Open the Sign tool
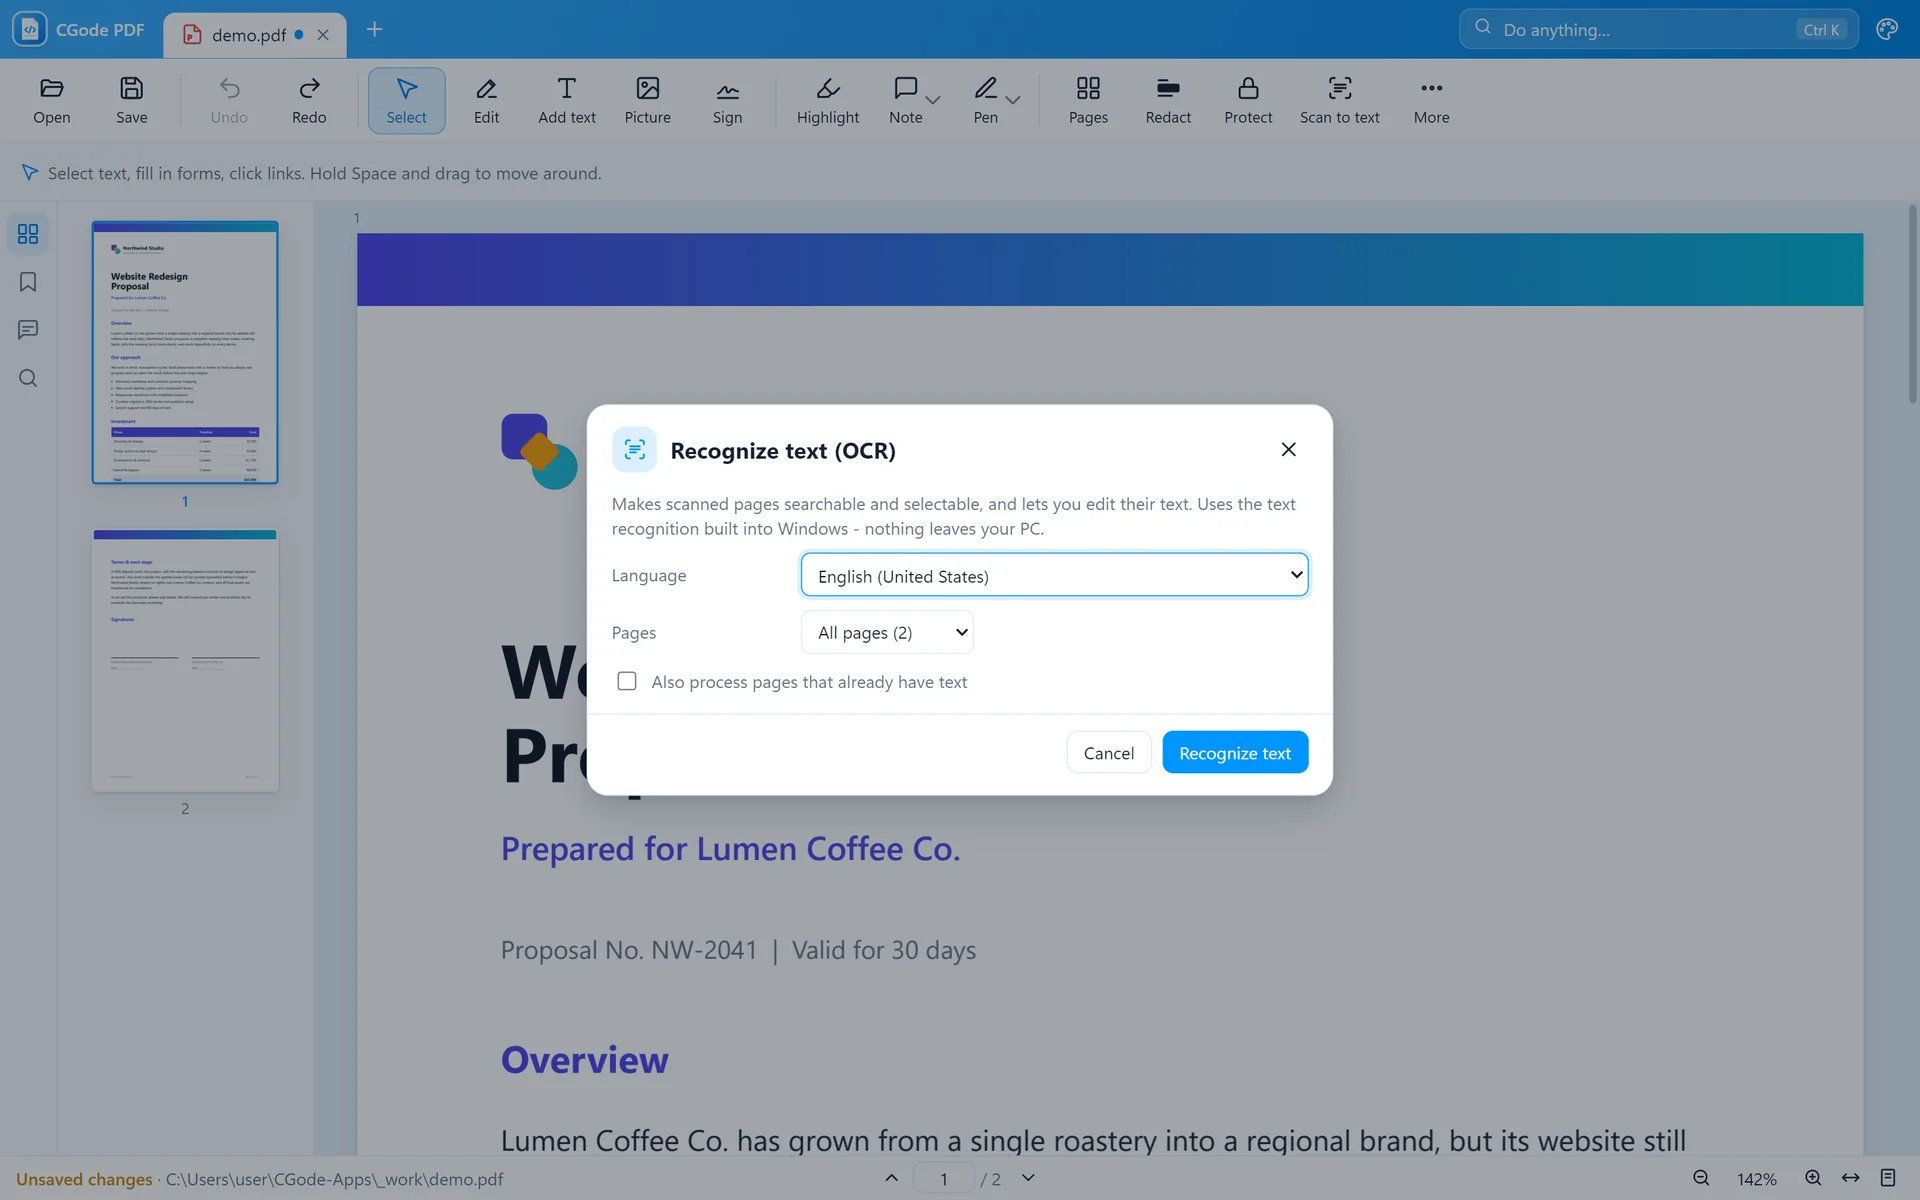Image resolution: width=1920 pixels, height=1200 pixels. pos(727,100)
